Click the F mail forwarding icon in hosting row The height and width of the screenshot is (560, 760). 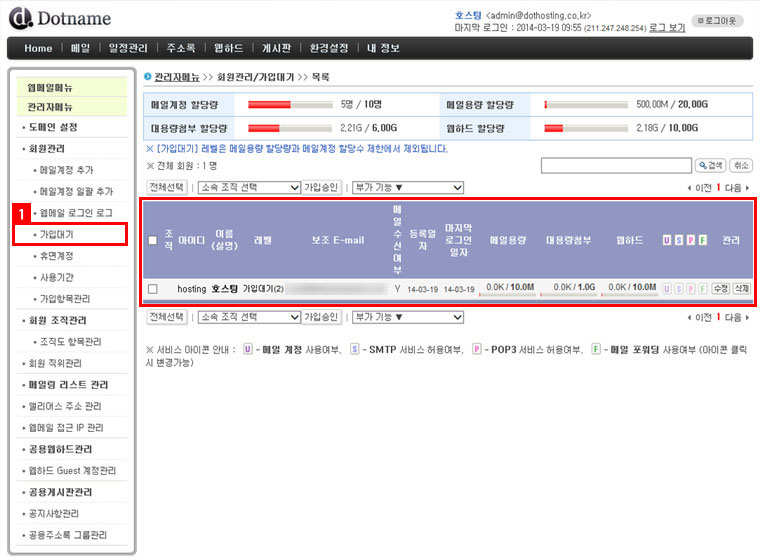point(702,288)
